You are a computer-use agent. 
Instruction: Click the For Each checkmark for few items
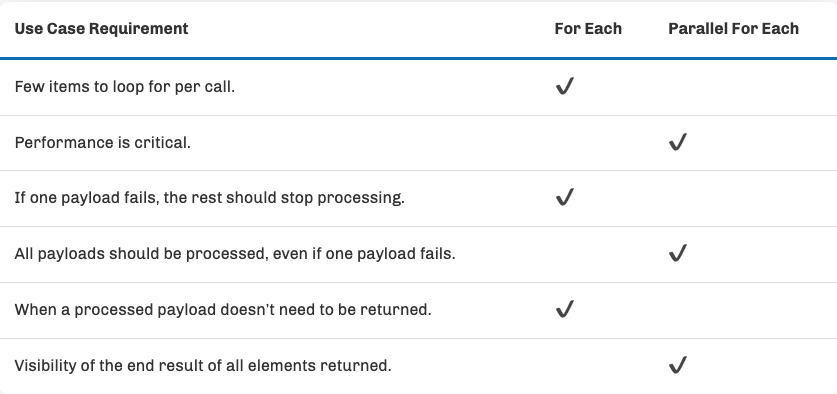[x=565, y=86]
